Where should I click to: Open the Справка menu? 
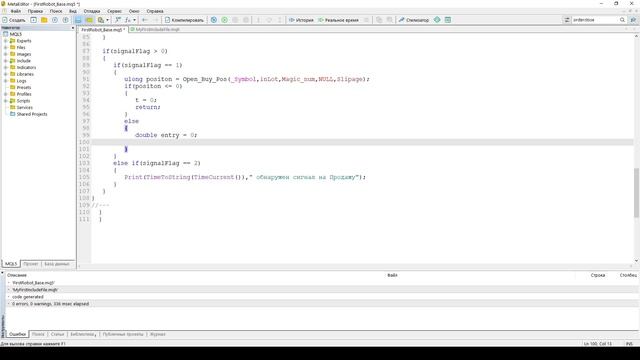tap(155, 11)
